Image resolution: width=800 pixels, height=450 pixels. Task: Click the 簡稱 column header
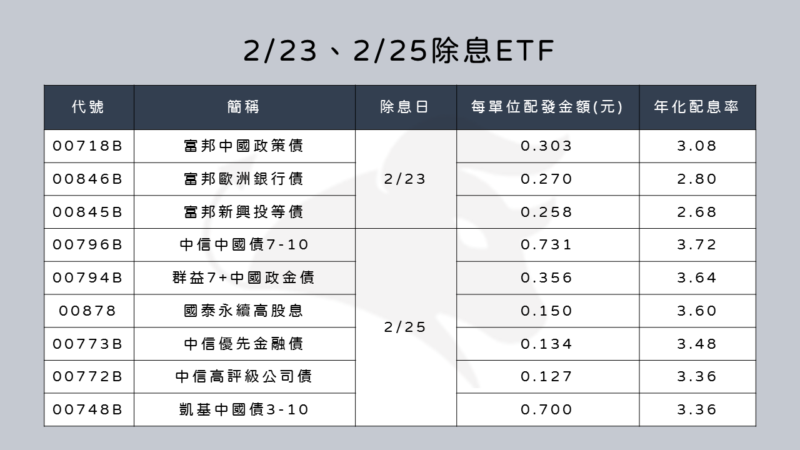pyautogui.click(x=244, y=107)
